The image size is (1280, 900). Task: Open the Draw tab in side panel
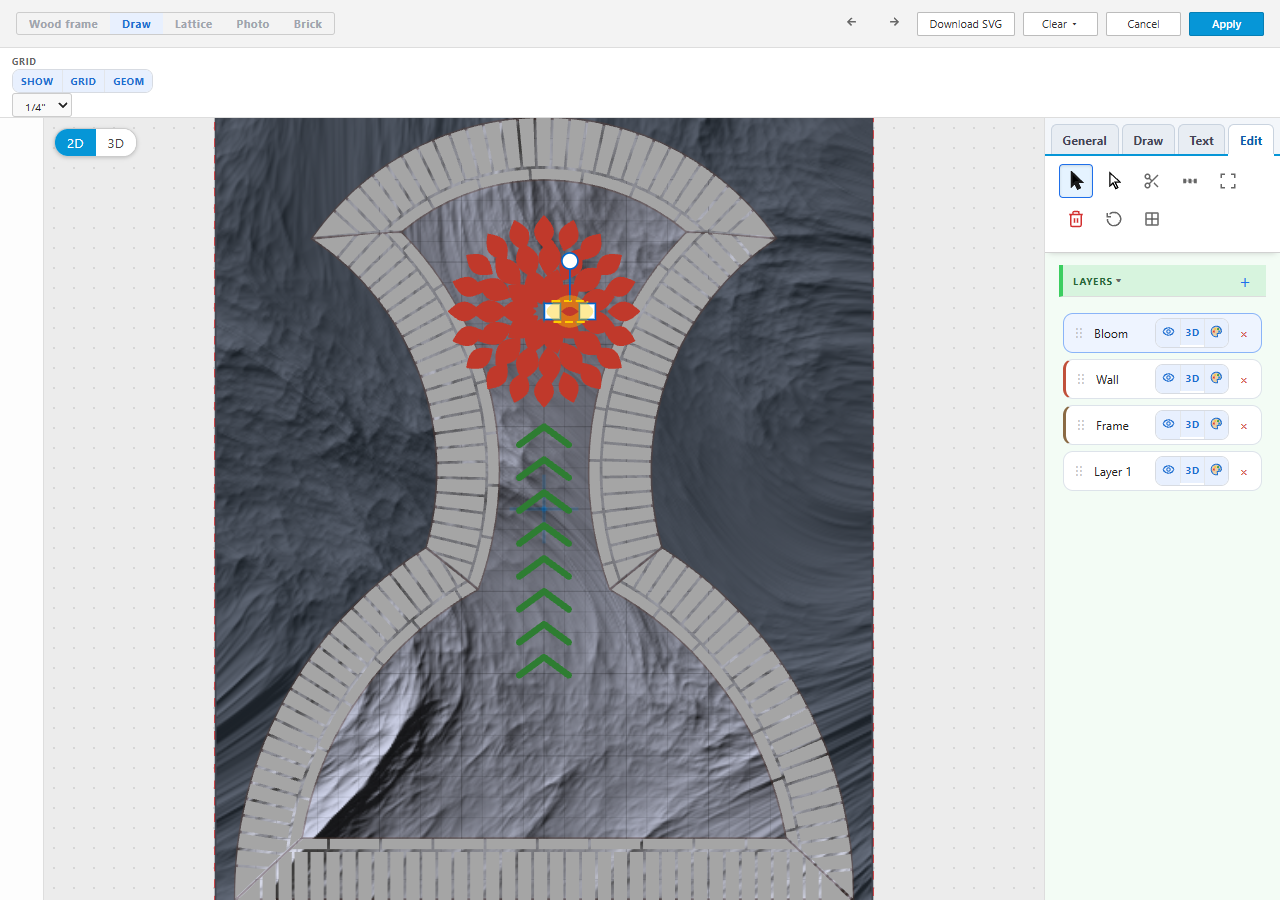coord(1148,141)
